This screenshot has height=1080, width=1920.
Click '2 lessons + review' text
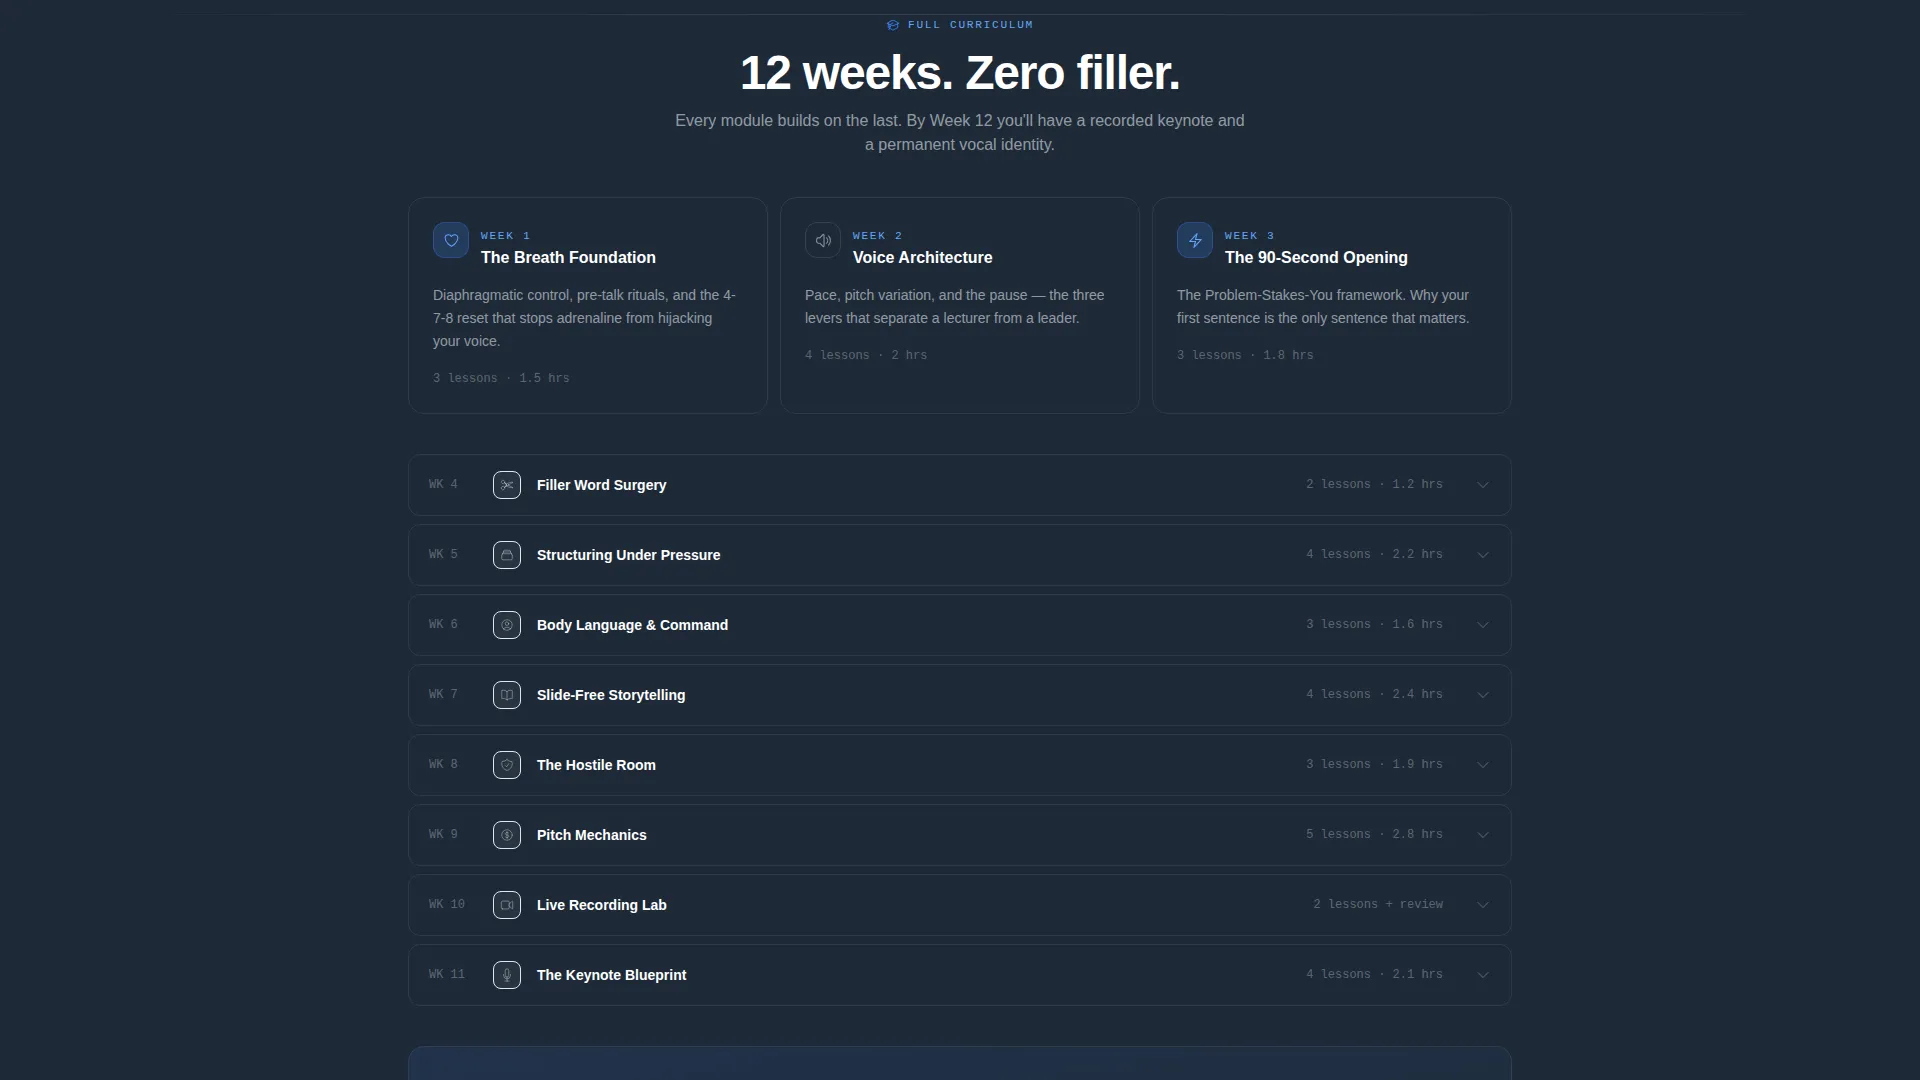pos(1378,904)
